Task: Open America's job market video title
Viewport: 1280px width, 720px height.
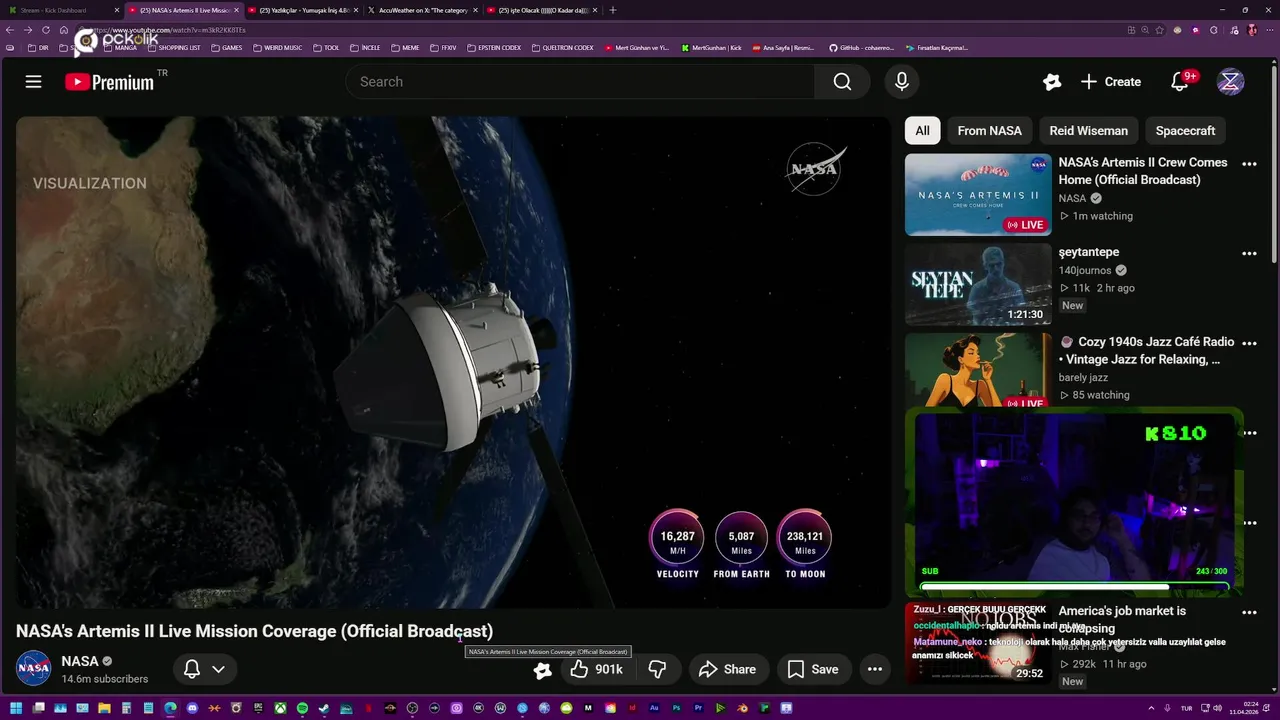Action: click(x=1122, y=619)
